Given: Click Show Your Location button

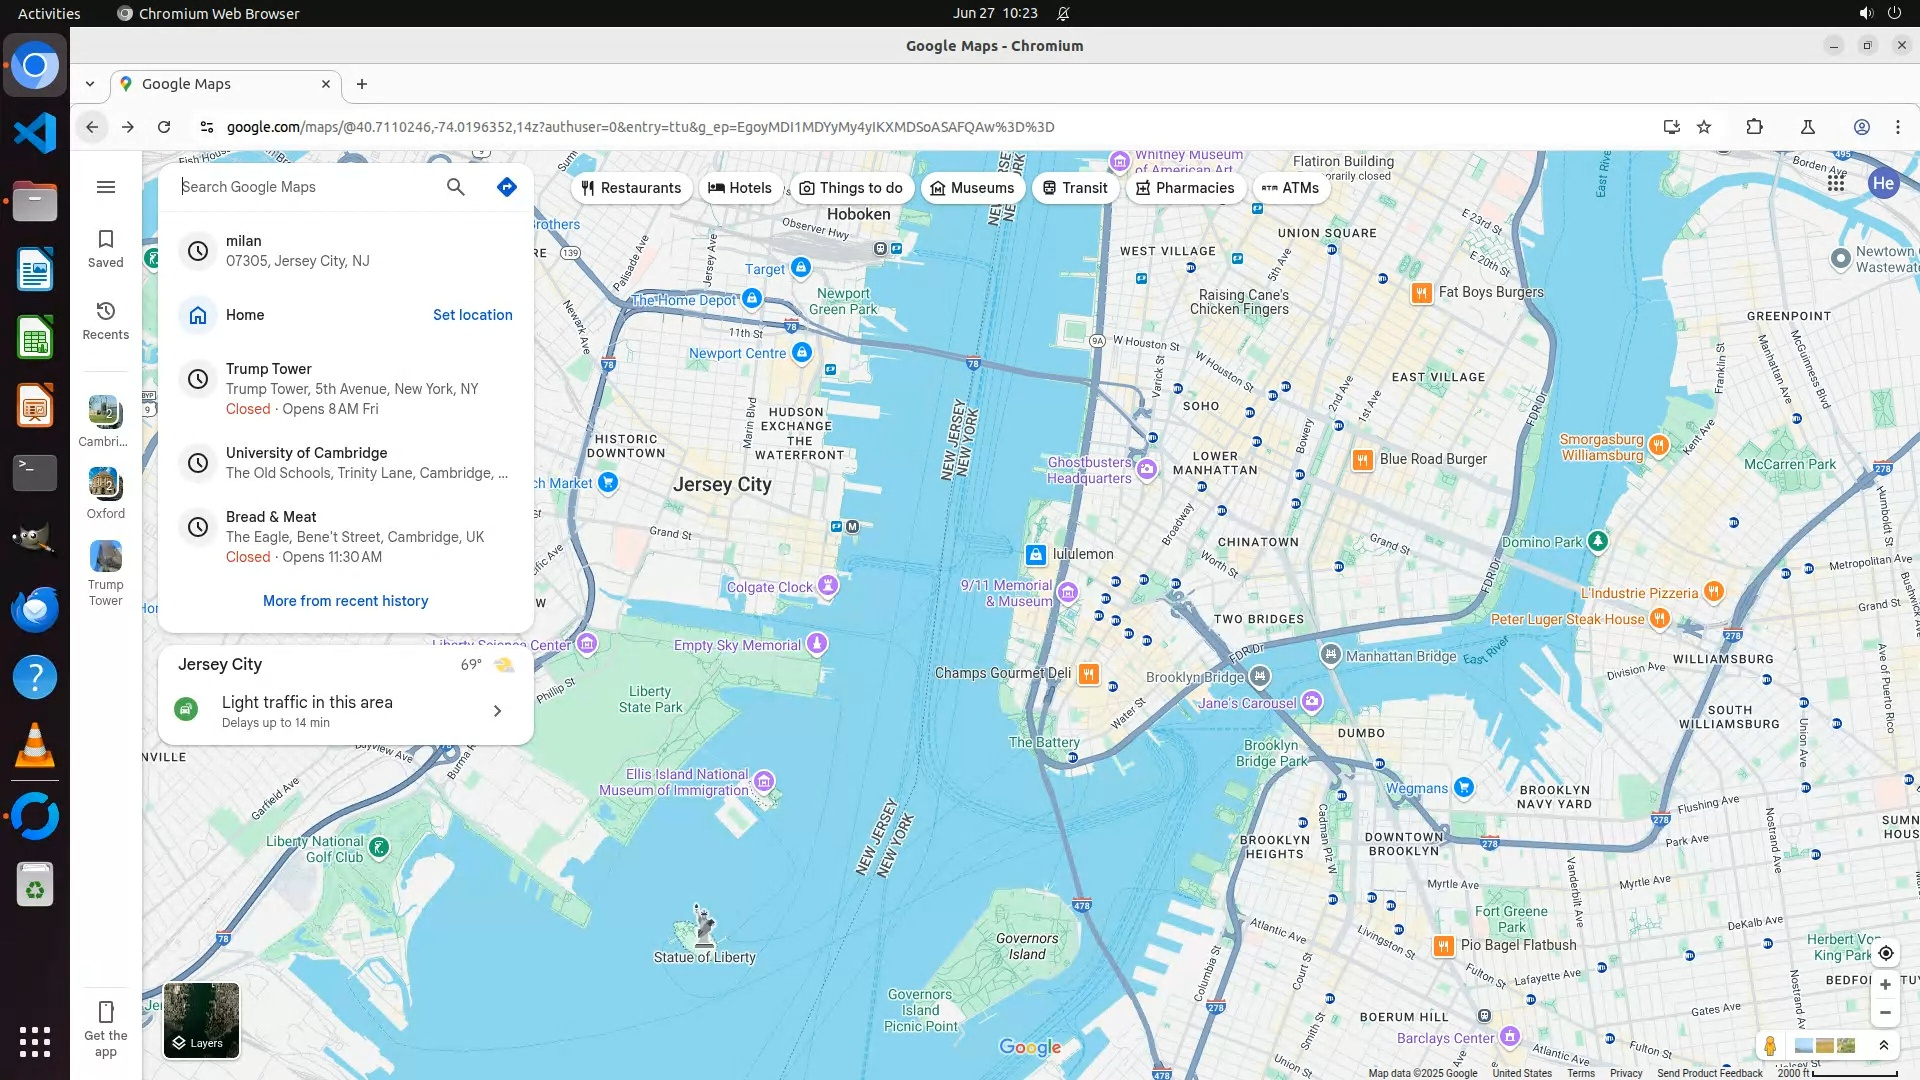Looking at the screenshot, I should click(1885, 953).
